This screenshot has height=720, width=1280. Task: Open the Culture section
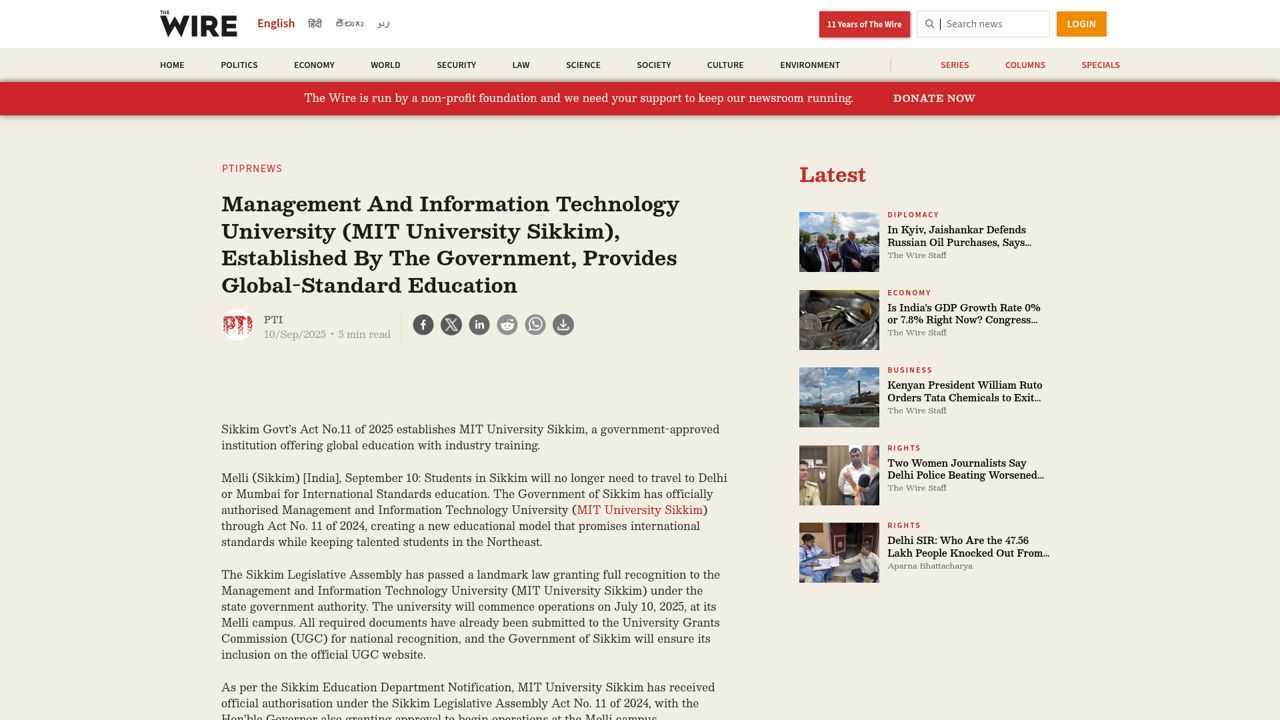[725, 65]
